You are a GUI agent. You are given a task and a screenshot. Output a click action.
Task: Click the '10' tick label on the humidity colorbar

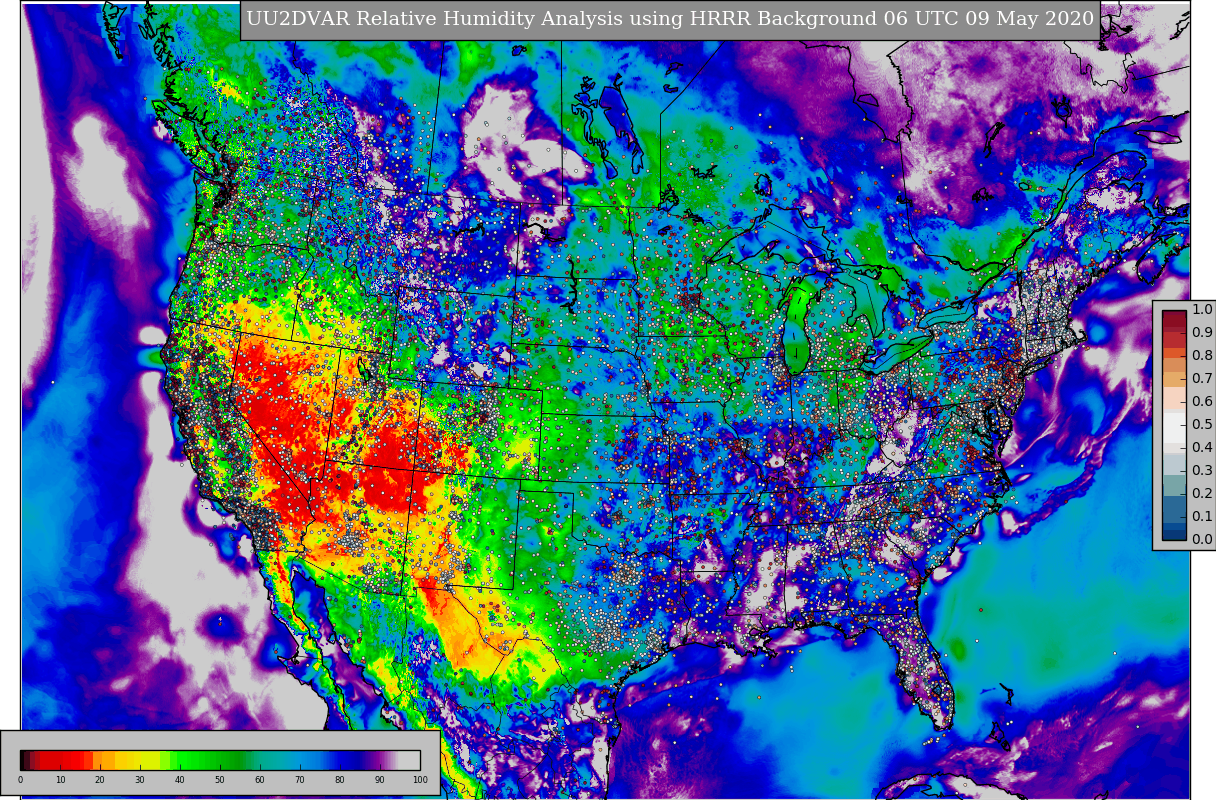point(60,780)
